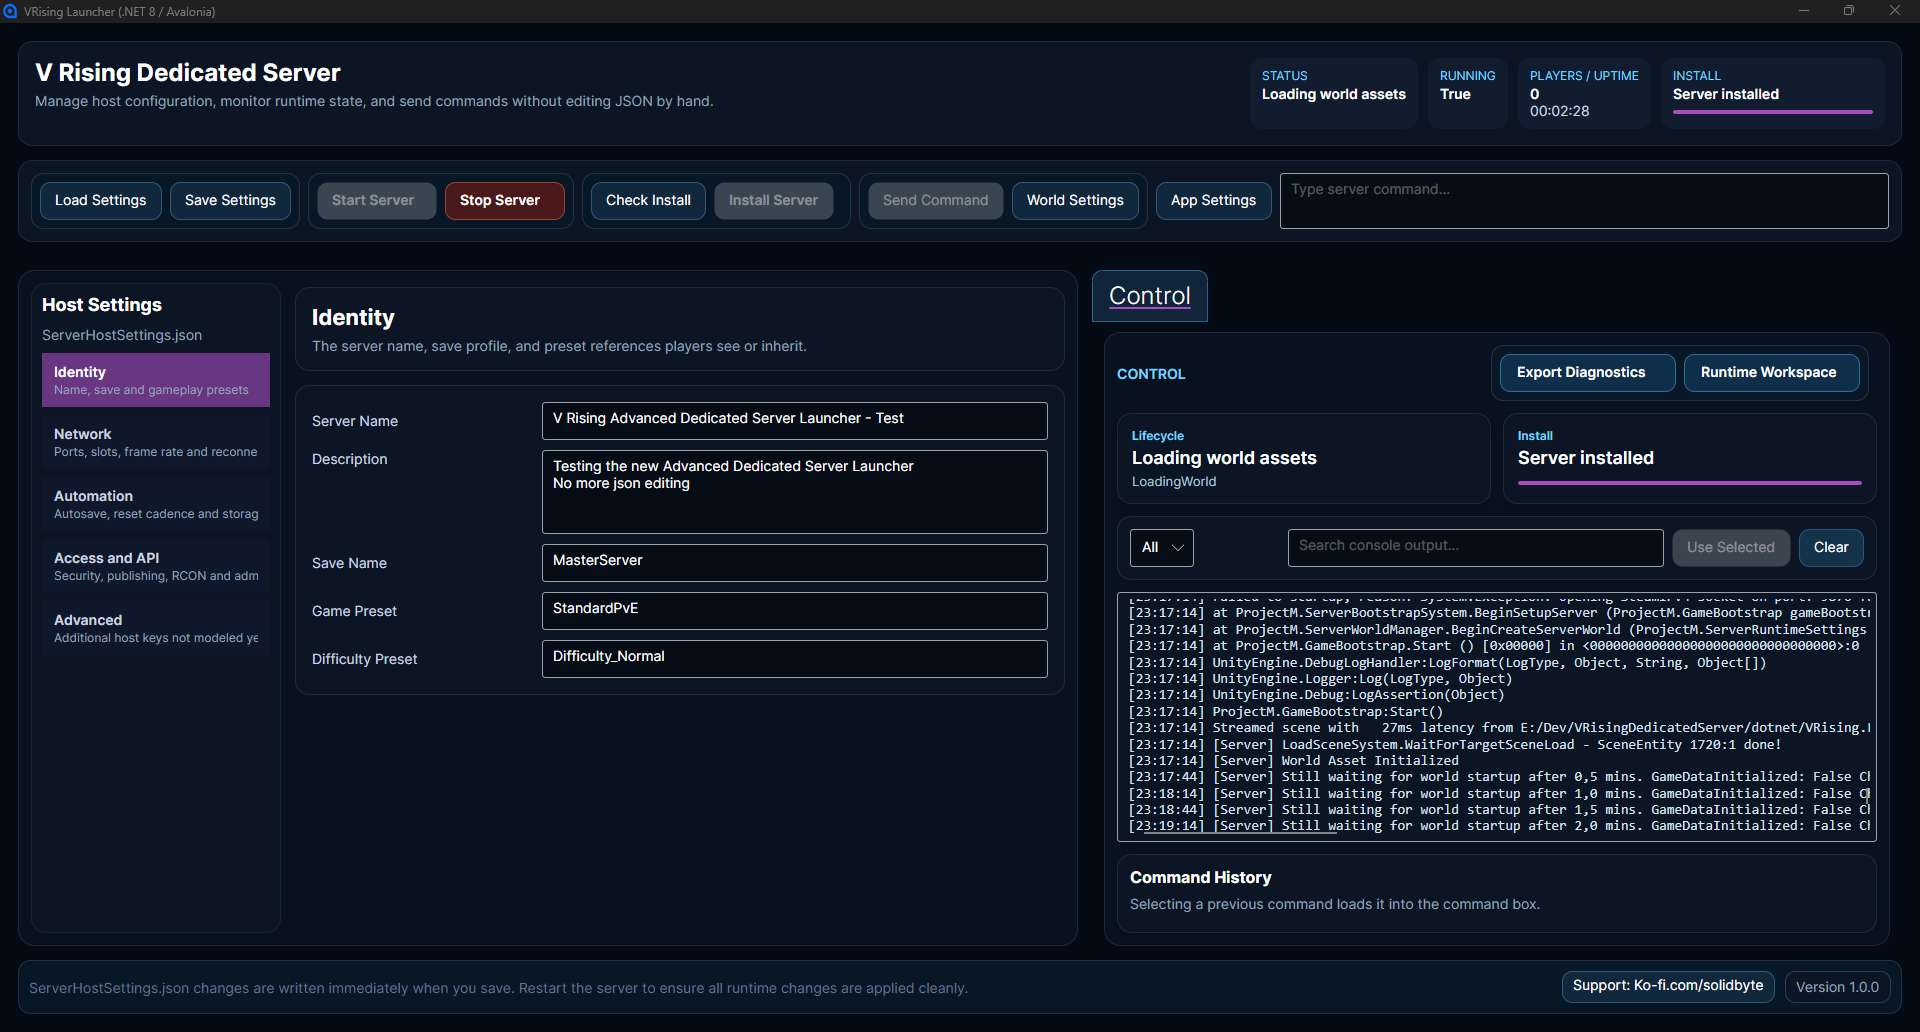Screen dimensions: 1920x1032
Task: Run Check Install
Action: tap(648, 200)
